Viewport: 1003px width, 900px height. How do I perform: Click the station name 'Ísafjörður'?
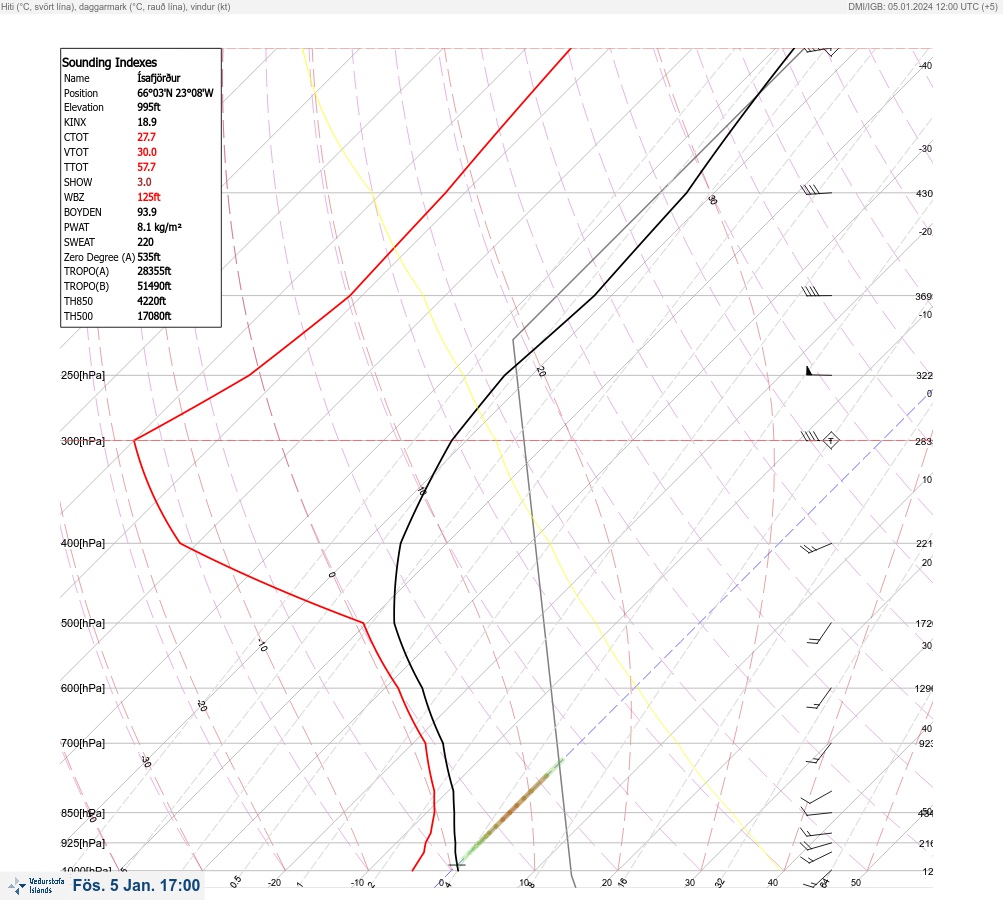[x=159, y=78]
